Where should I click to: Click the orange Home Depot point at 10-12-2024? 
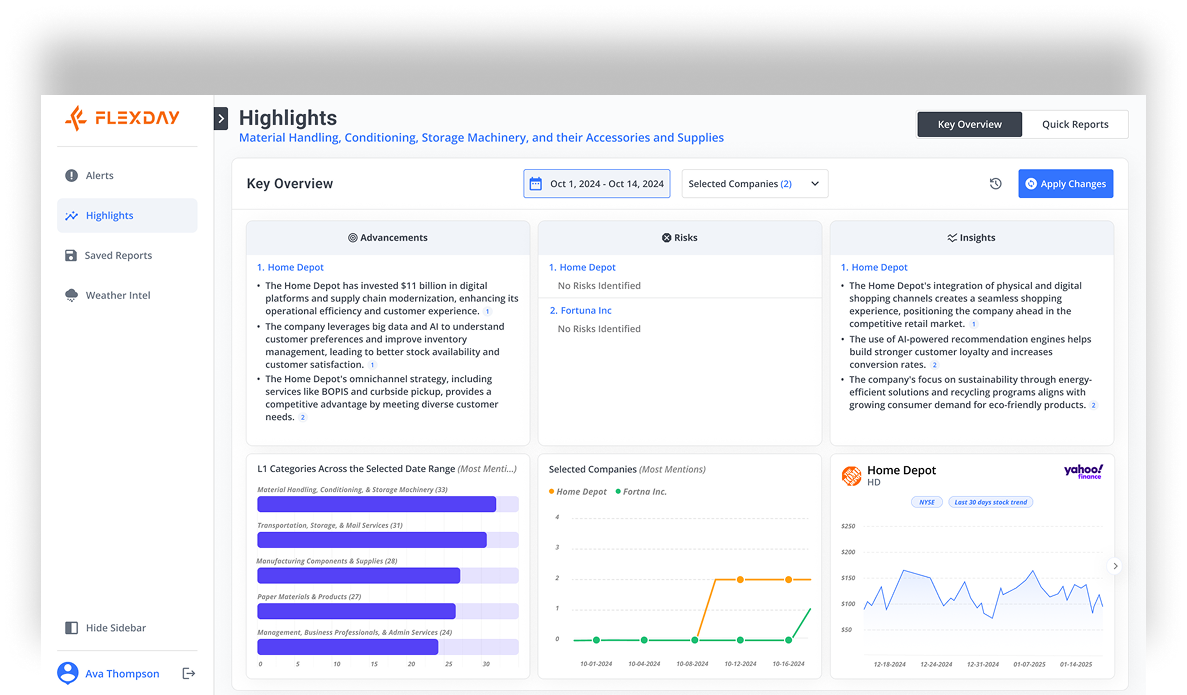[x=740, y=580]
